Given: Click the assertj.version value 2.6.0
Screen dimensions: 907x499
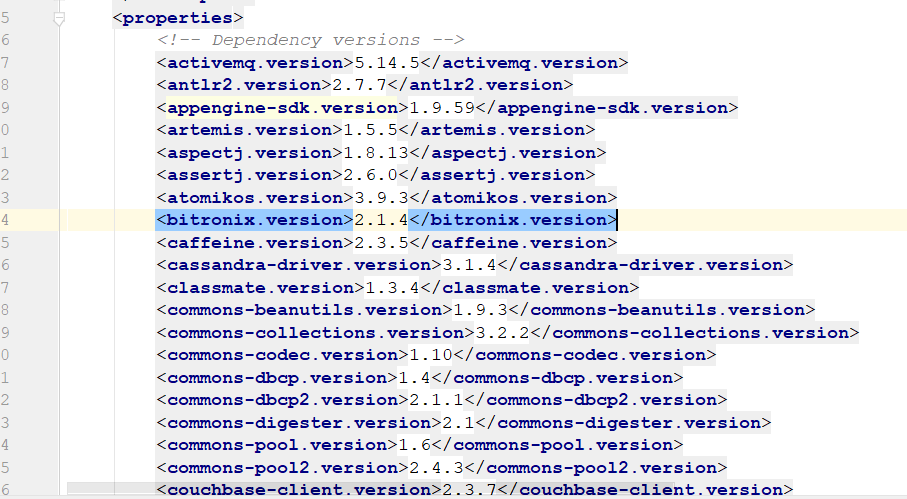Looking at the screenshot, I should point(370,175).
